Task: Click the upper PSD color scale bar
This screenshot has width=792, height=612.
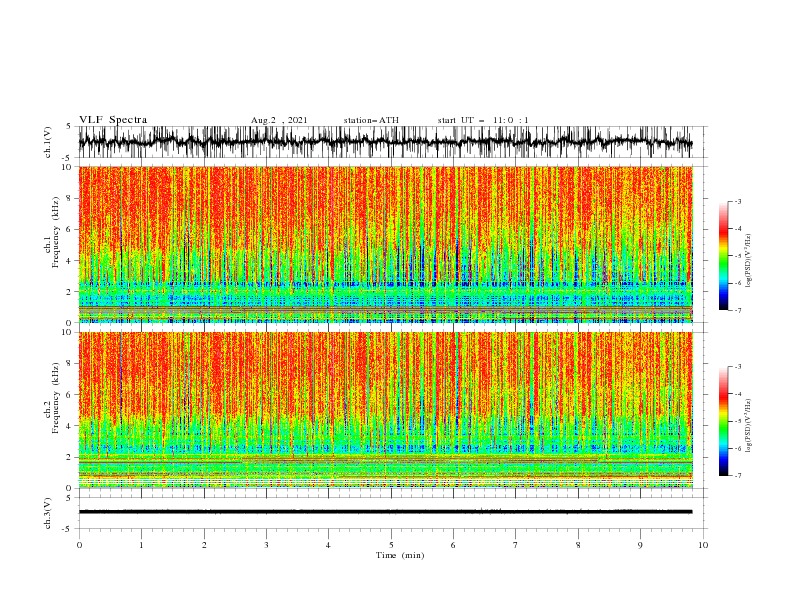Action: (723, 256)
